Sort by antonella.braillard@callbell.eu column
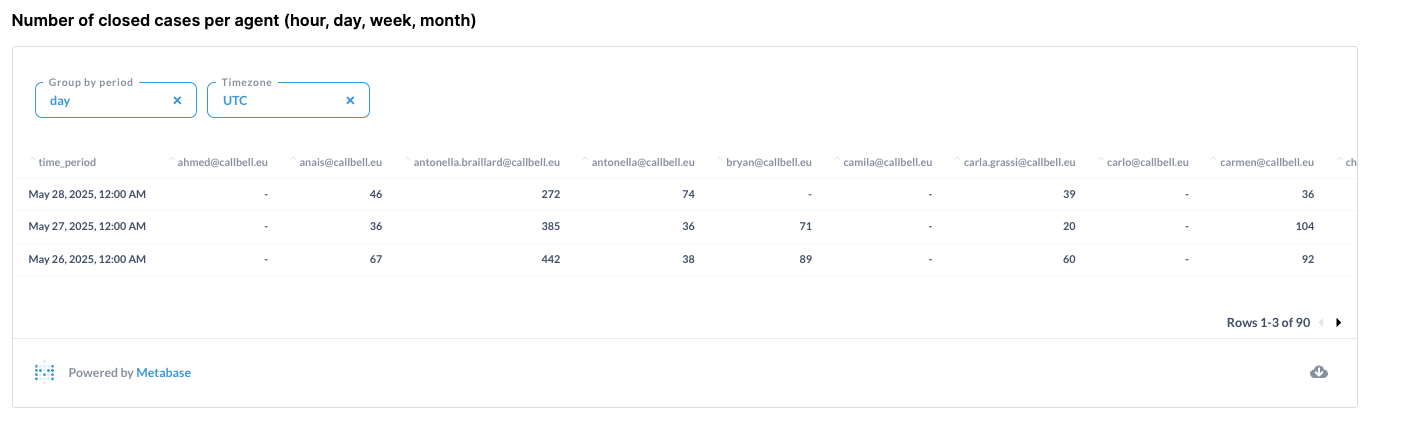Image resolution: width=1402 pixels, height=423 pixels. tap(486, 161)
